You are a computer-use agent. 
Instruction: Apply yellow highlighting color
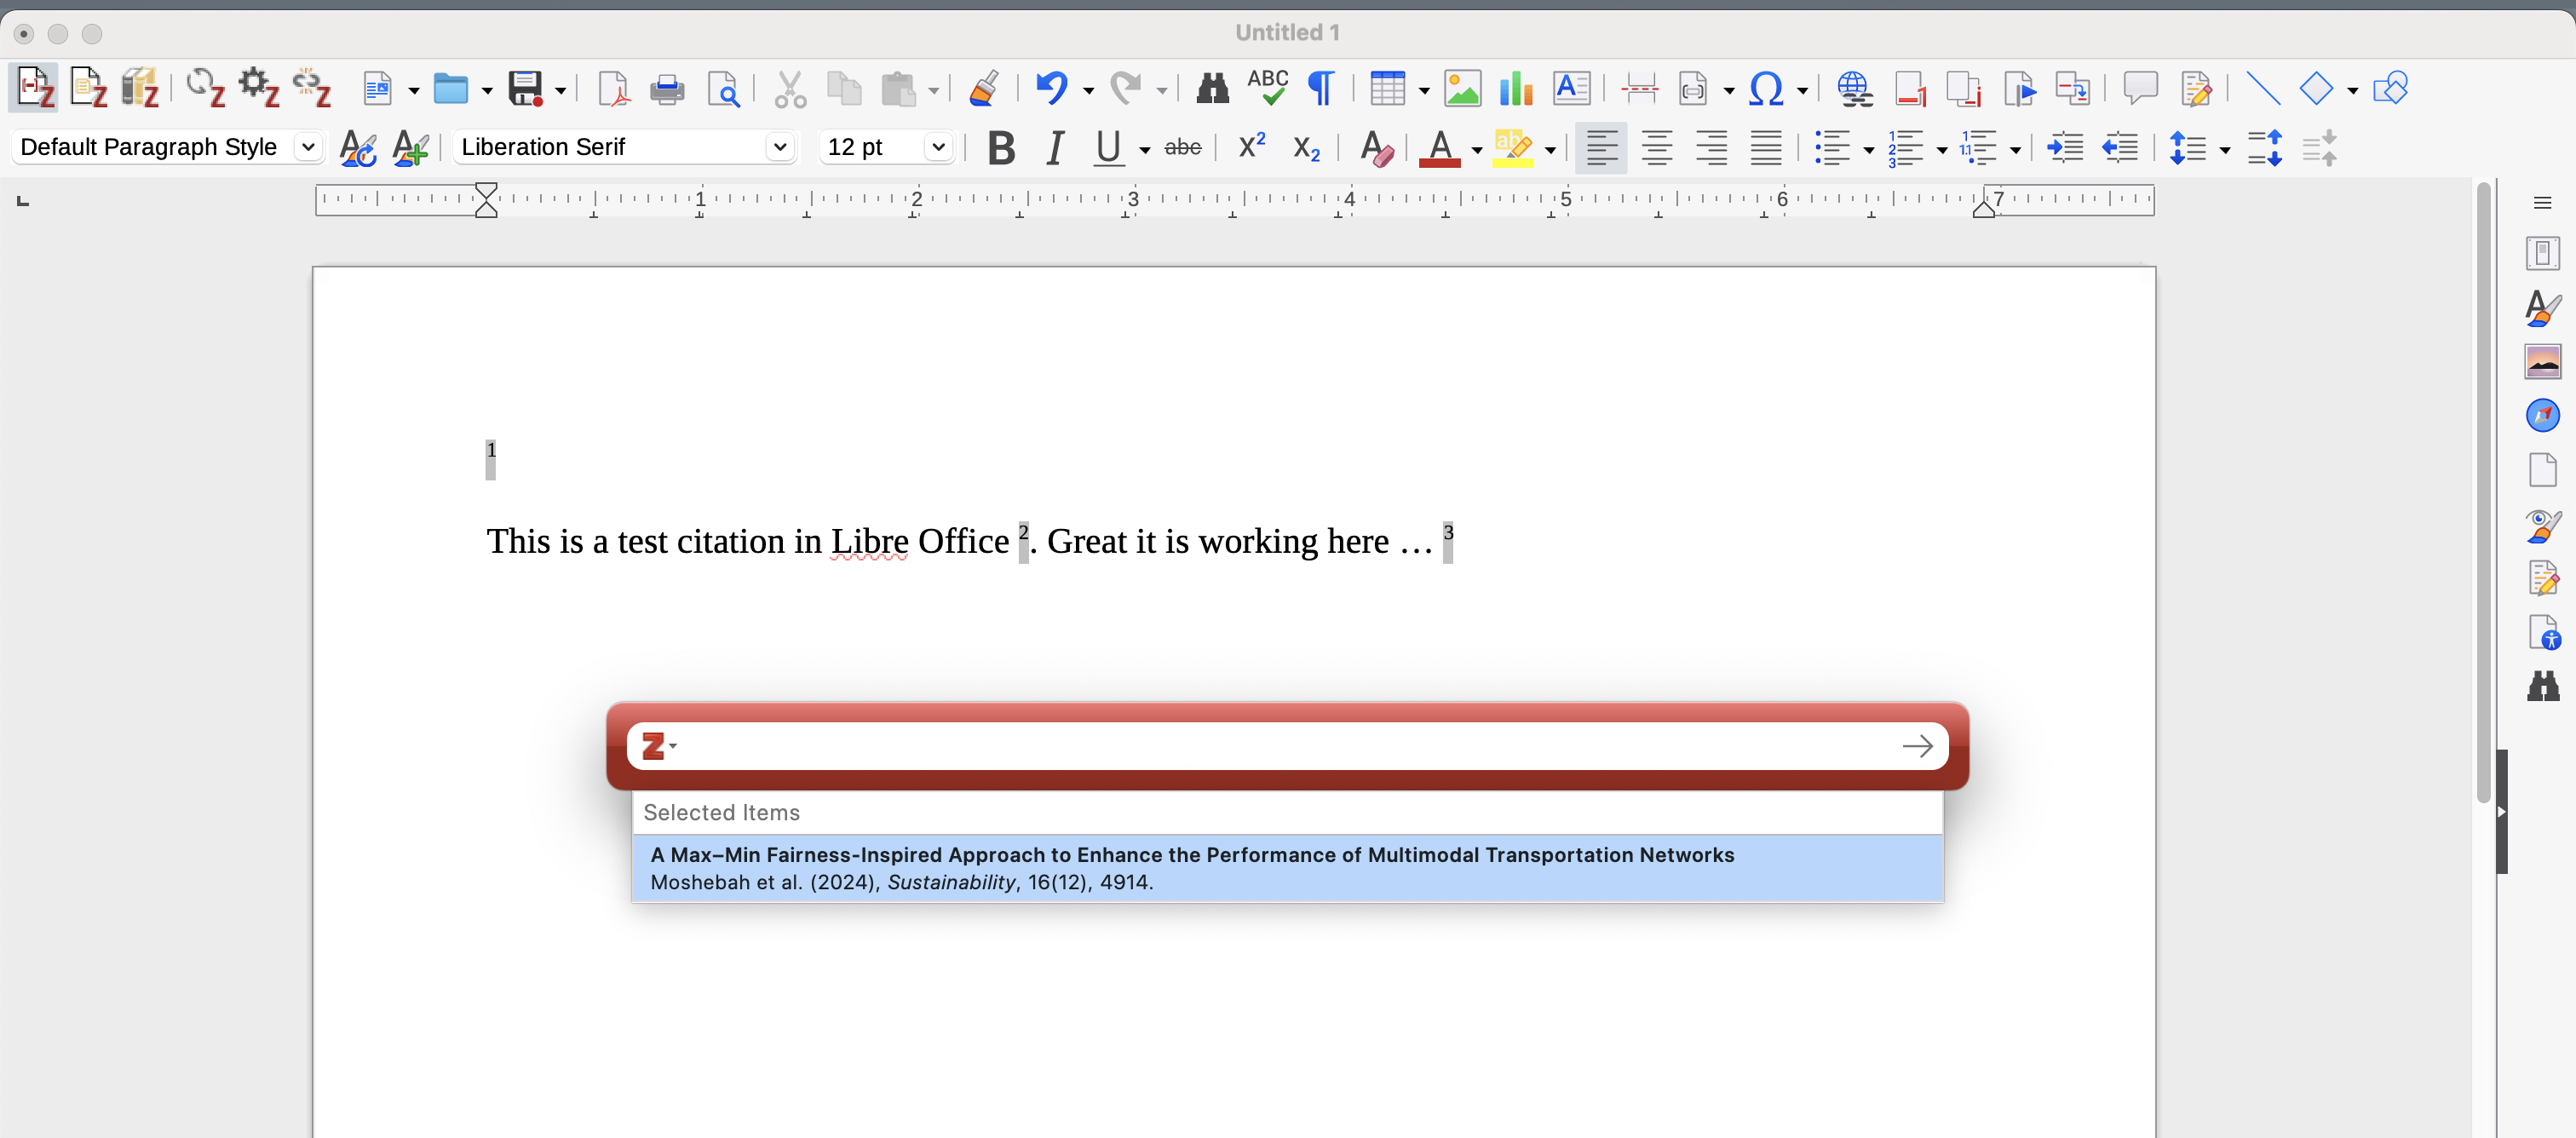click(1512, 148)
